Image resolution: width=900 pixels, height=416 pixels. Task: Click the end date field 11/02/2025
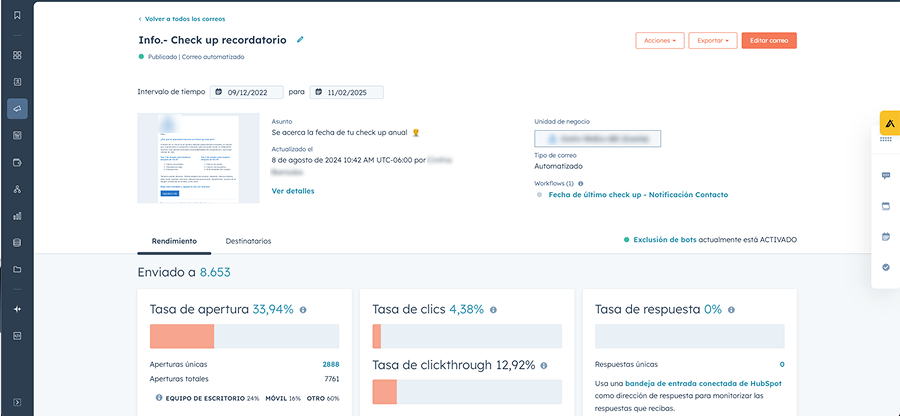(x=347, y=92)
